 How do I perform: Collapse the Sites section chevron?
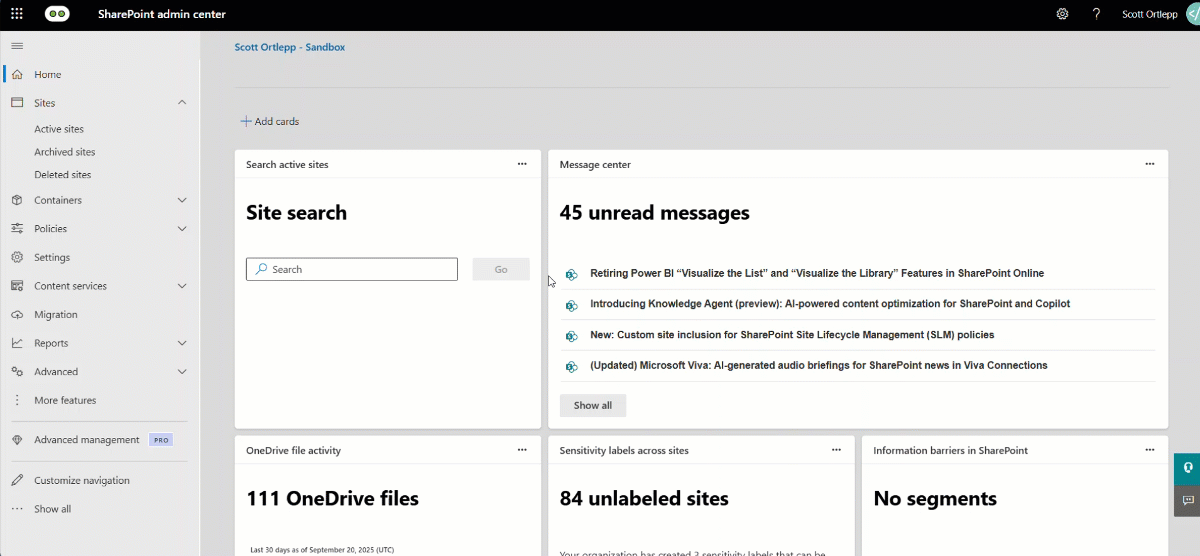(x=182, y=103)
